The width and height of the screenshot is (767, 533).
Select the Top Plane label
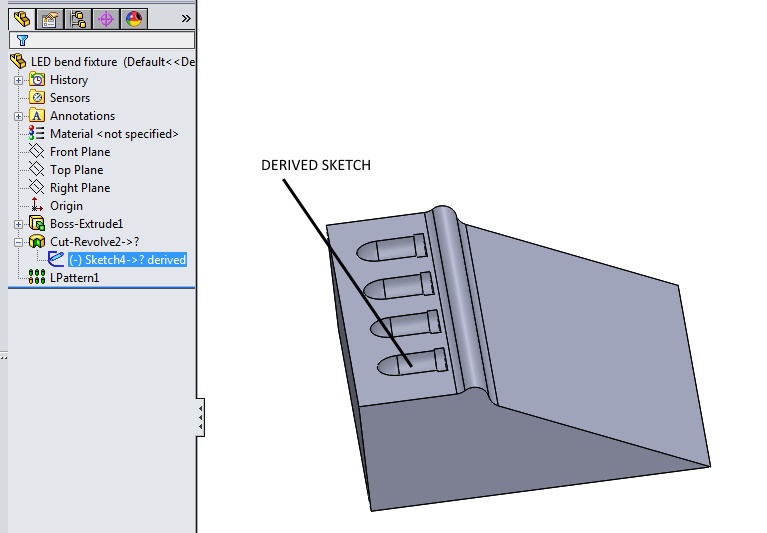point(76,170)
